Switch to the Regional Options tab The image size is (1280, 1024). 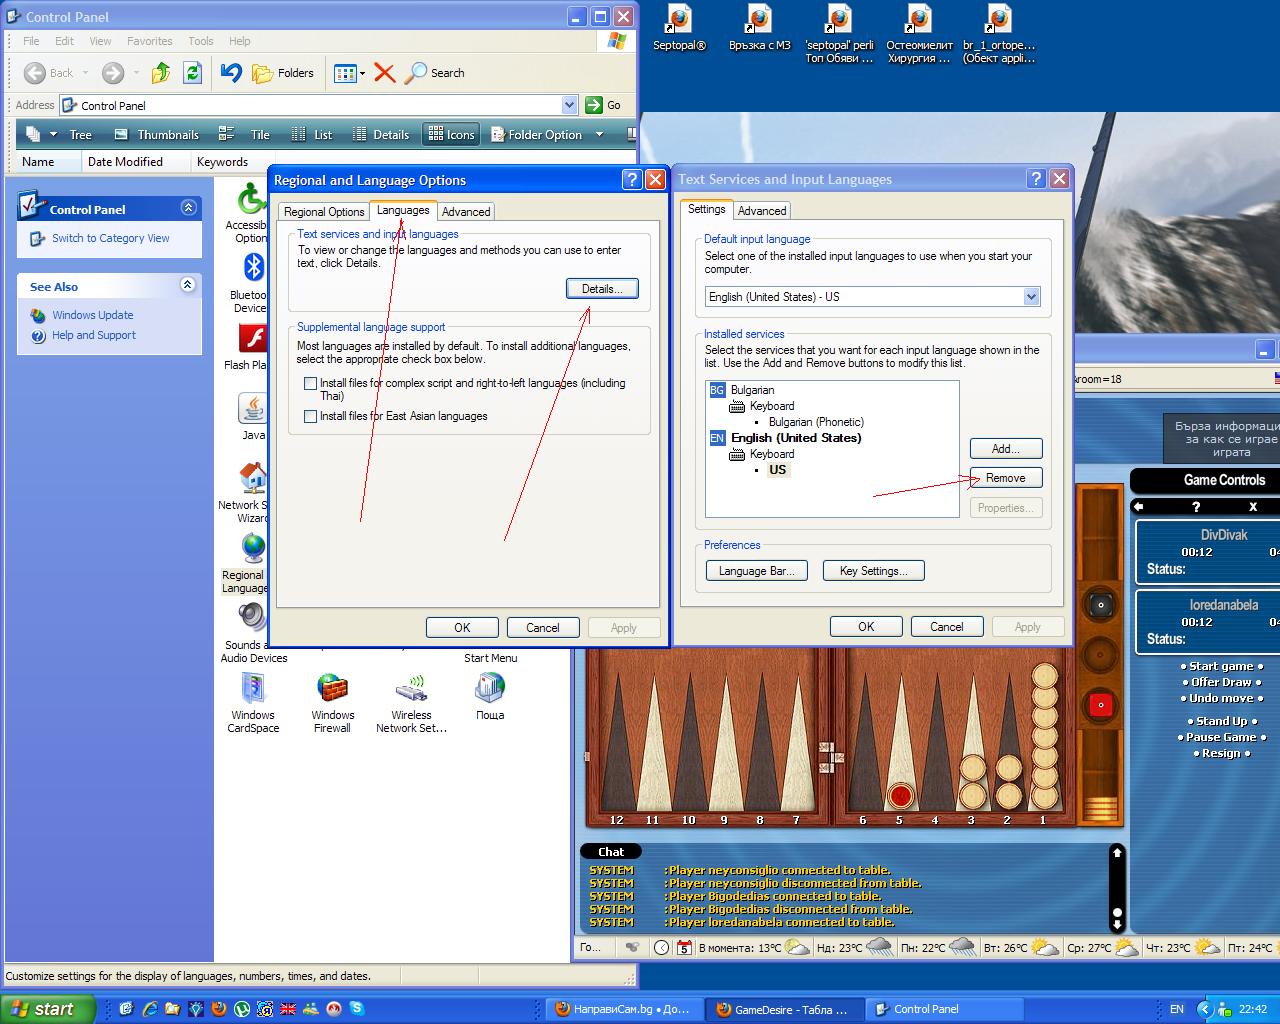324,212
